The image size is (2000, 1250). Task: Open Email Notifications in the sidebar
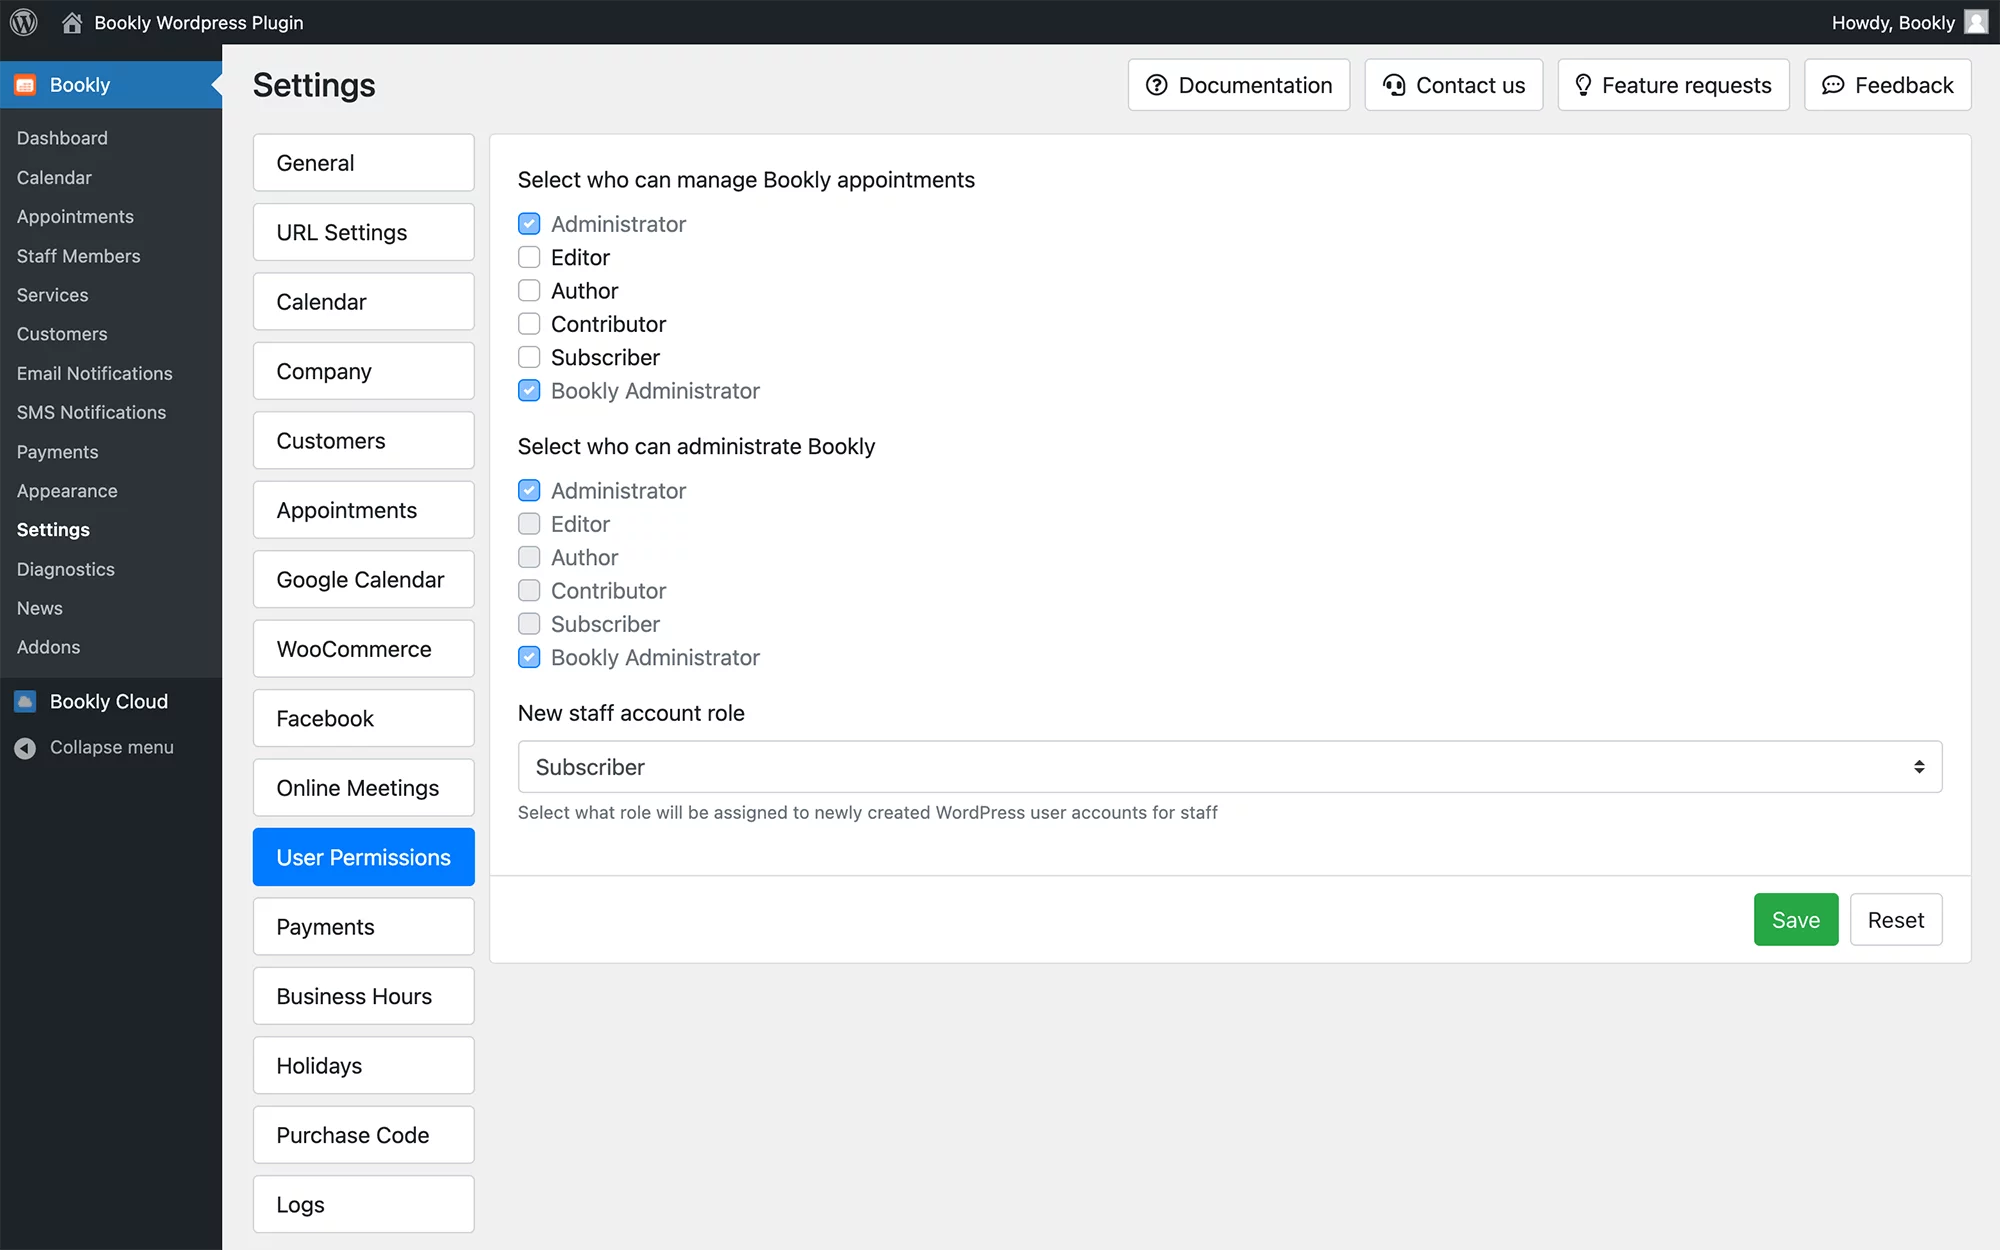[x=94, y=373]
